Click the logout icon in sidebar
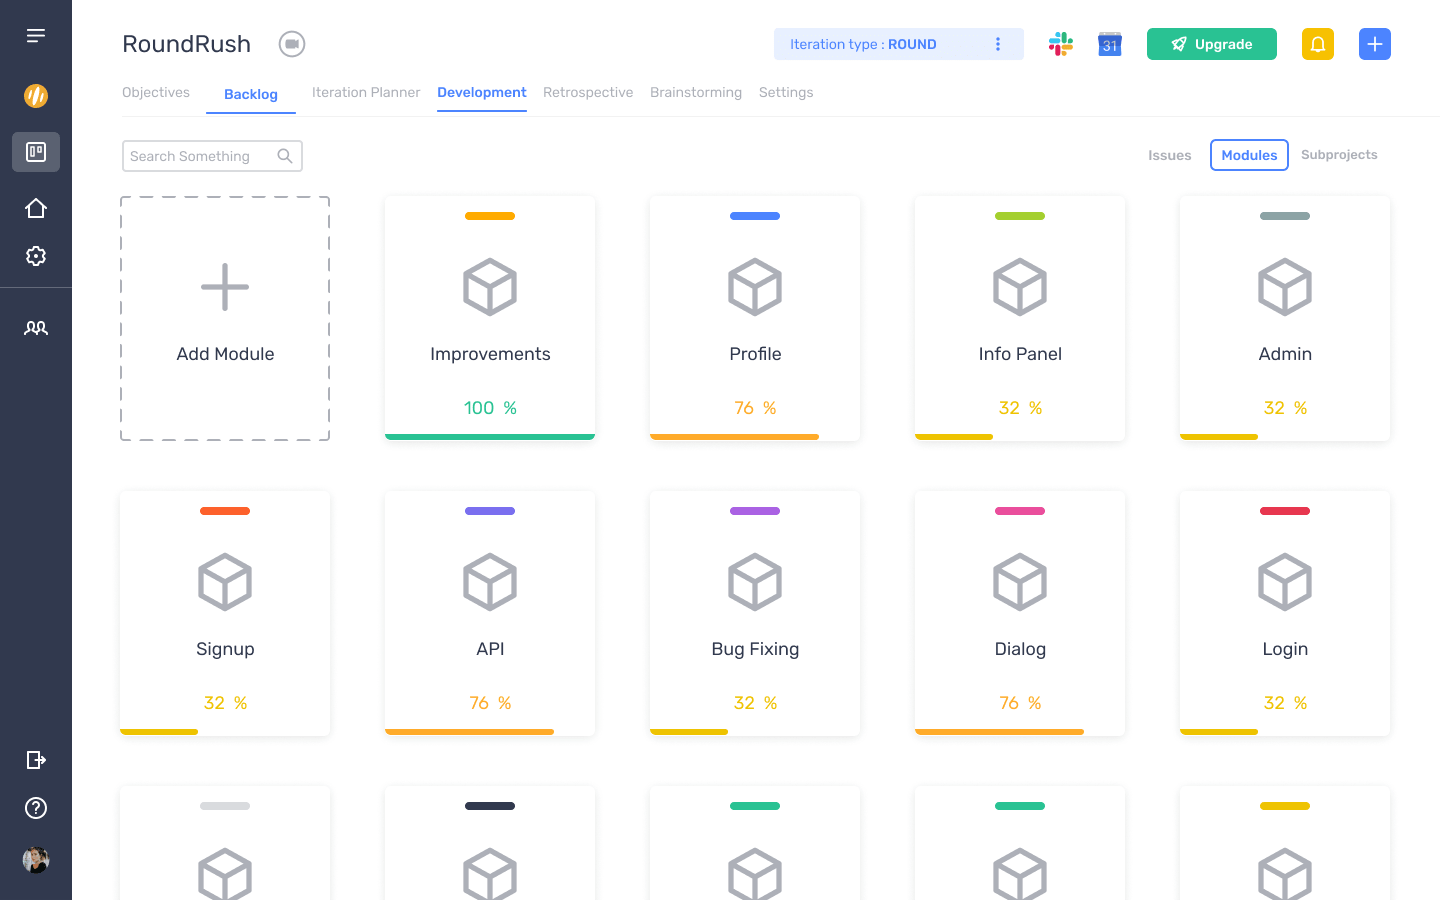Image resolution: width=1440 pixels, height=900 pixels. [36, 760]
